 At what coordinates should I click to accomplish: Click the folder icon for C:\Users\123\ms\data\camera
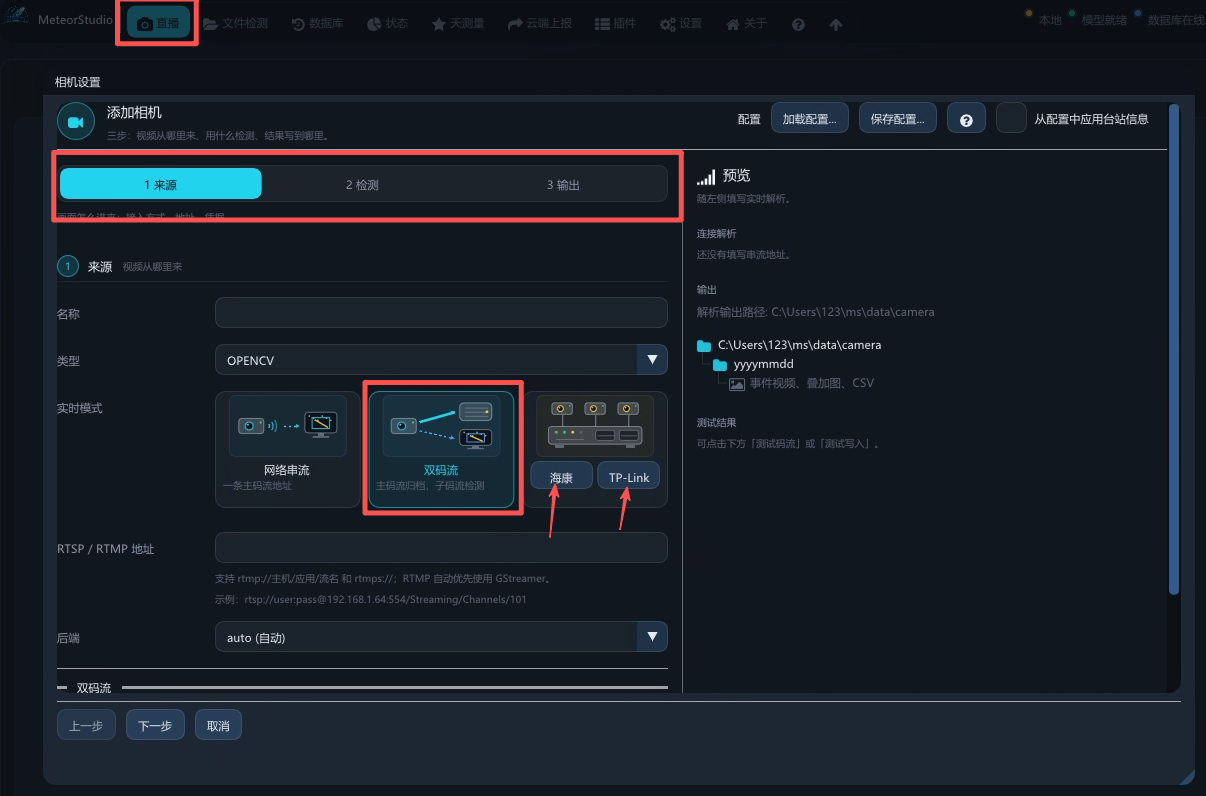click(x=704, y=345)
